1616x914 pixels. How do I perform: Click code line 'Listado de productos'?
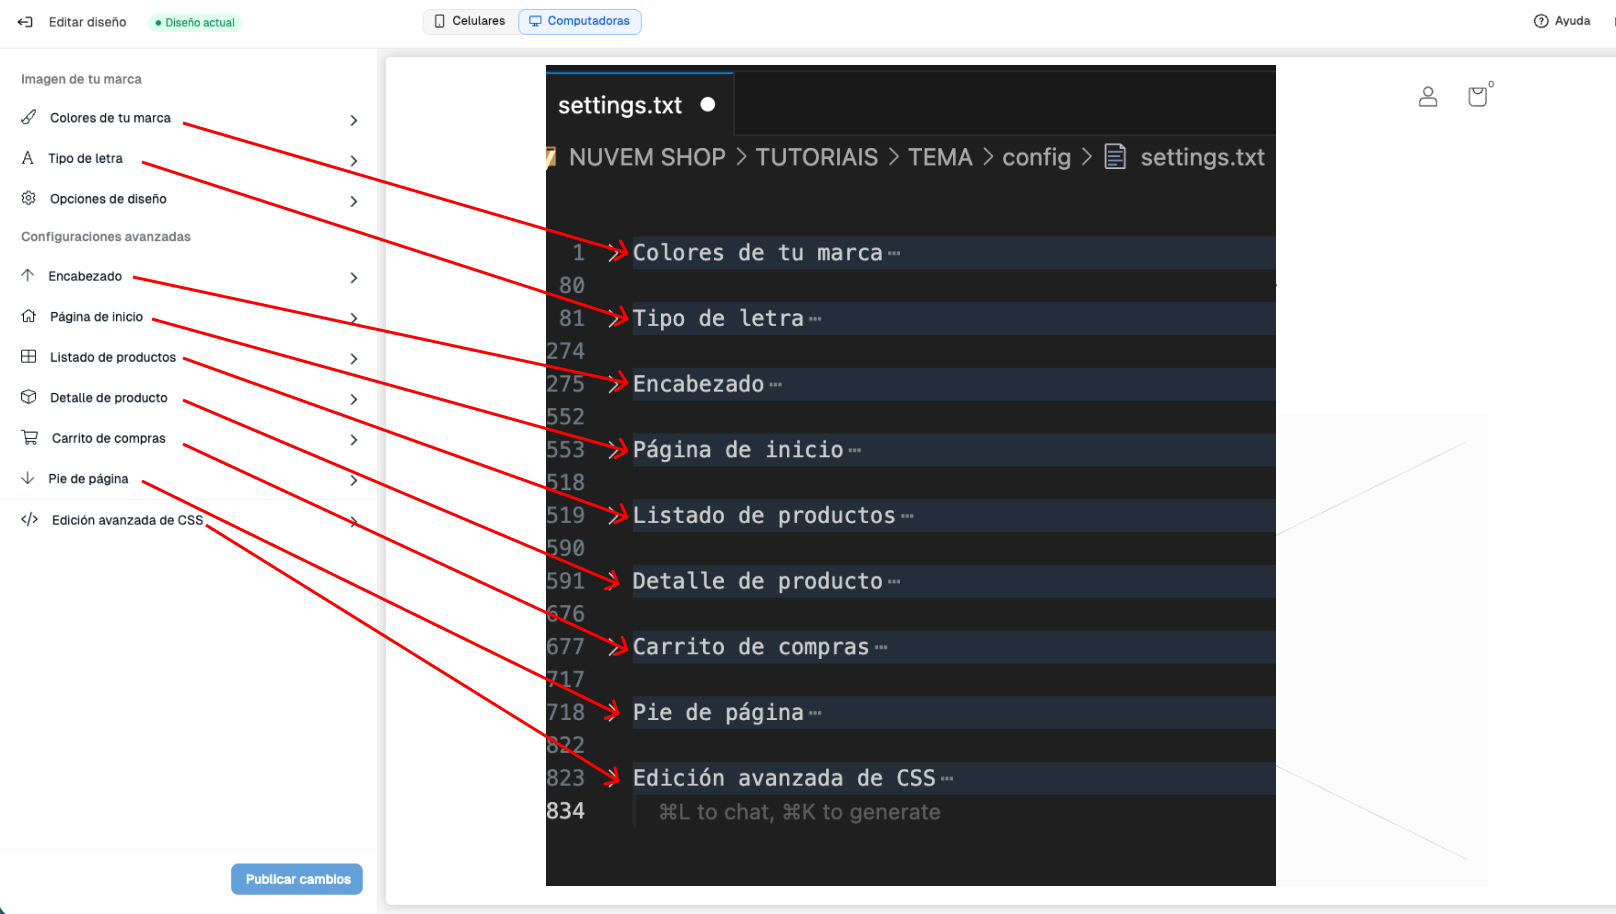pos(764,516)
